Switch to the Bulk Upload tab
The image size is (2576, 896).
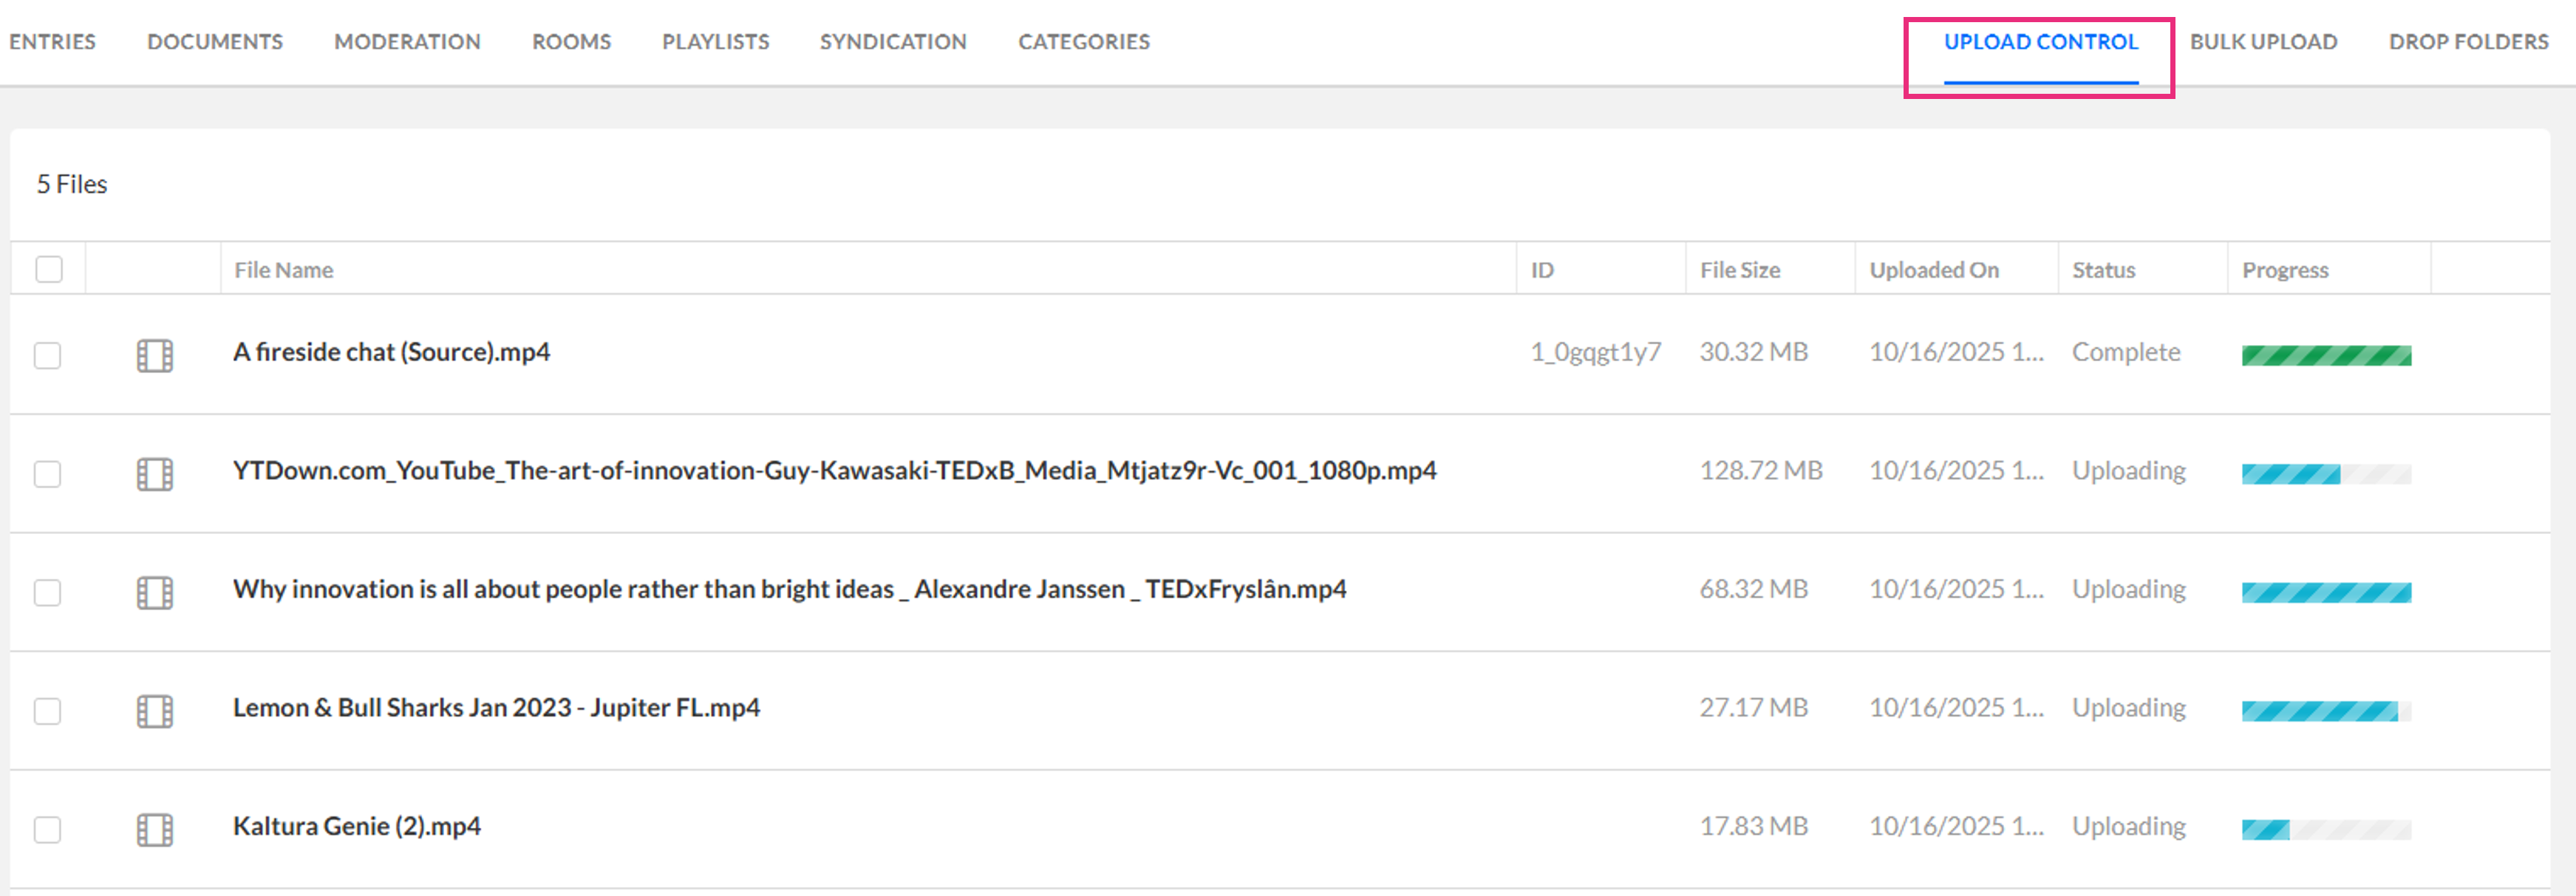pyautogui.click(x=2263, y=42)
